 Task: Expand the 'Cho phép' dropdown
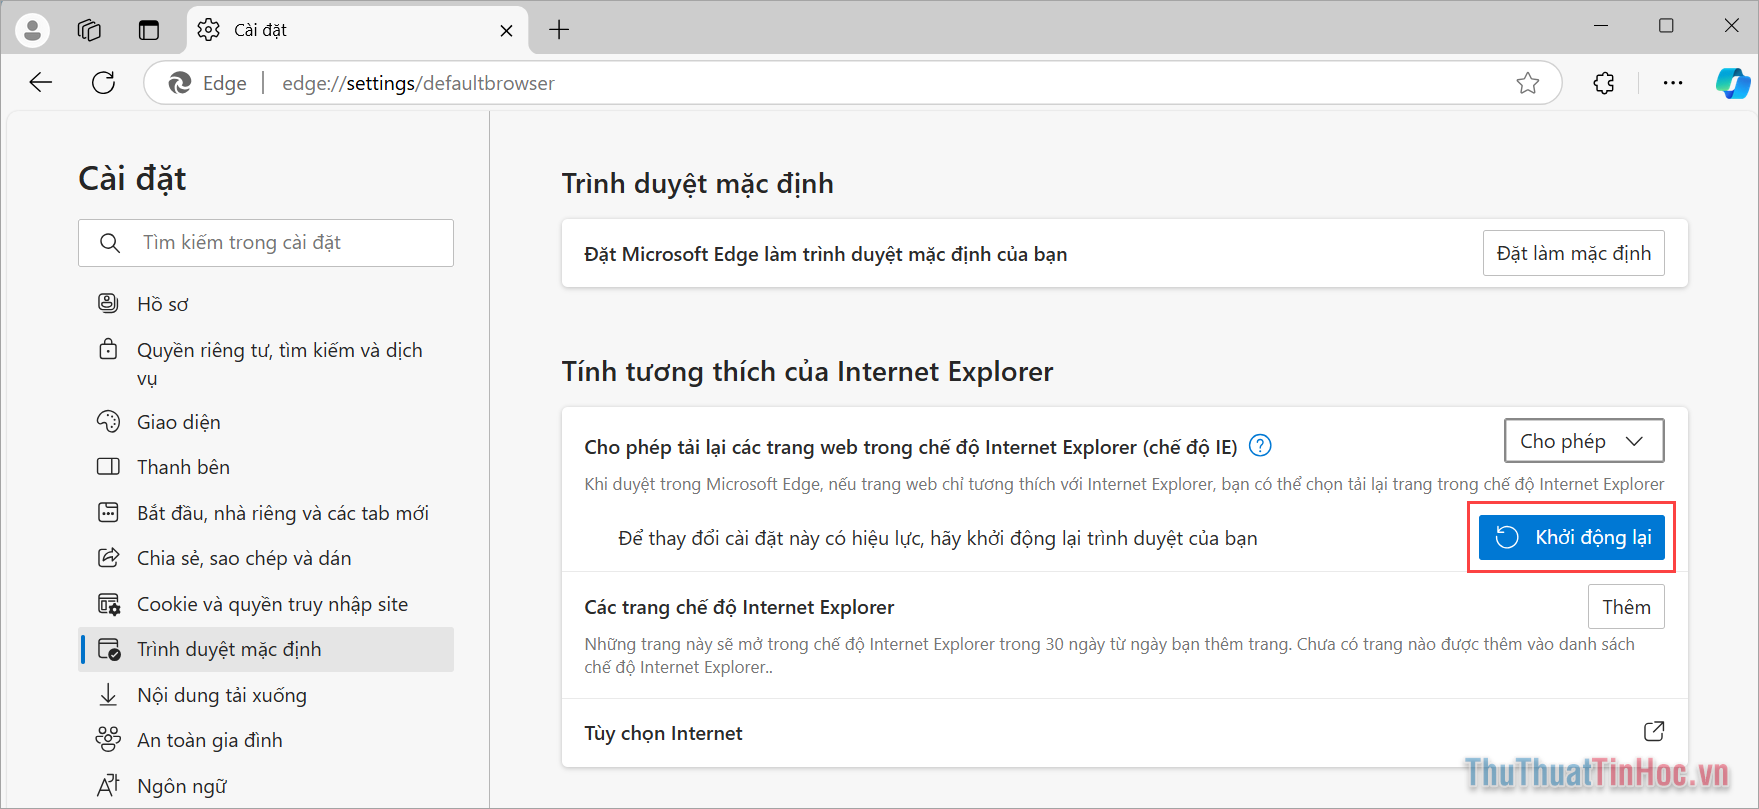point(1583,441)
